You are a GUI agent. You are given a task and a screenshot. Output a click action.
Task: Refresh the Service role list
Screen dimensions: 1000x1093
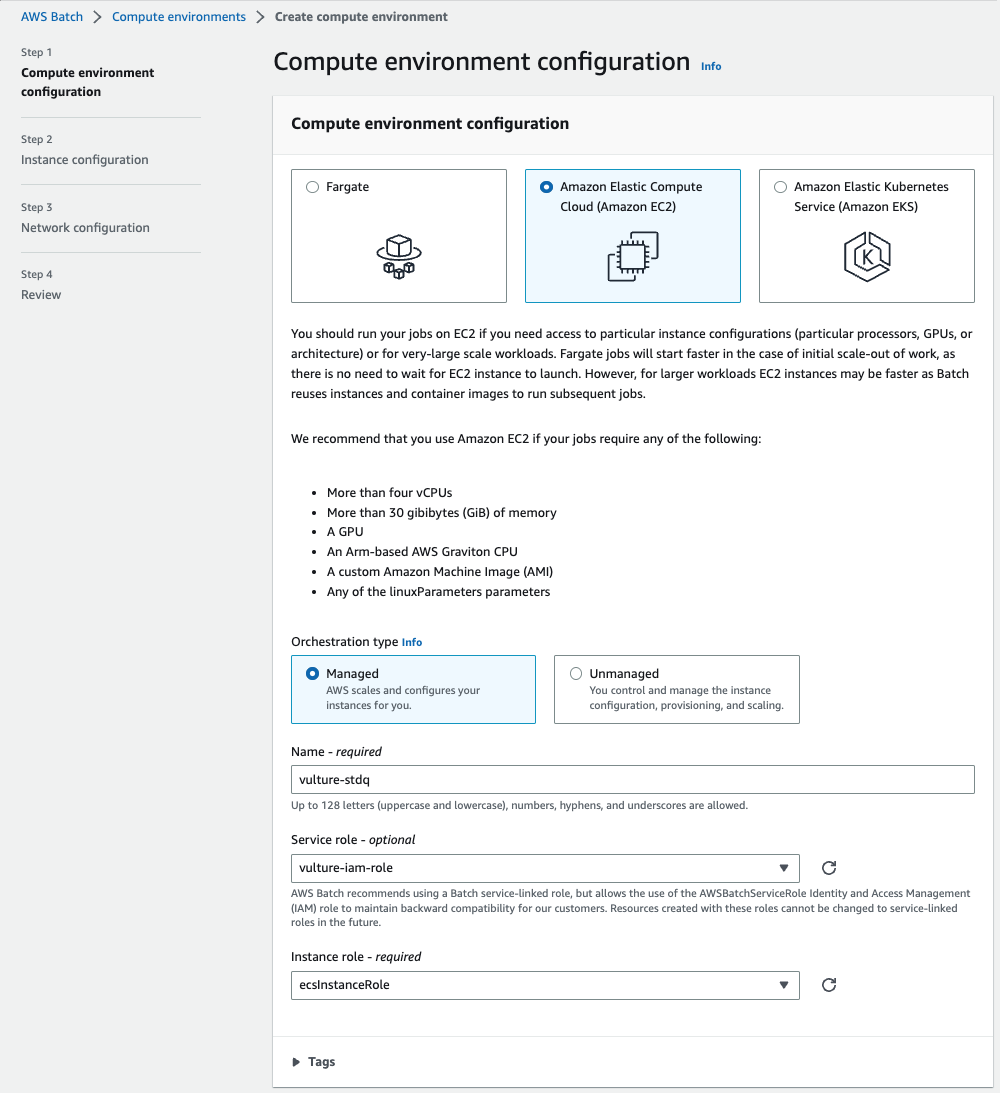(829, 868)
